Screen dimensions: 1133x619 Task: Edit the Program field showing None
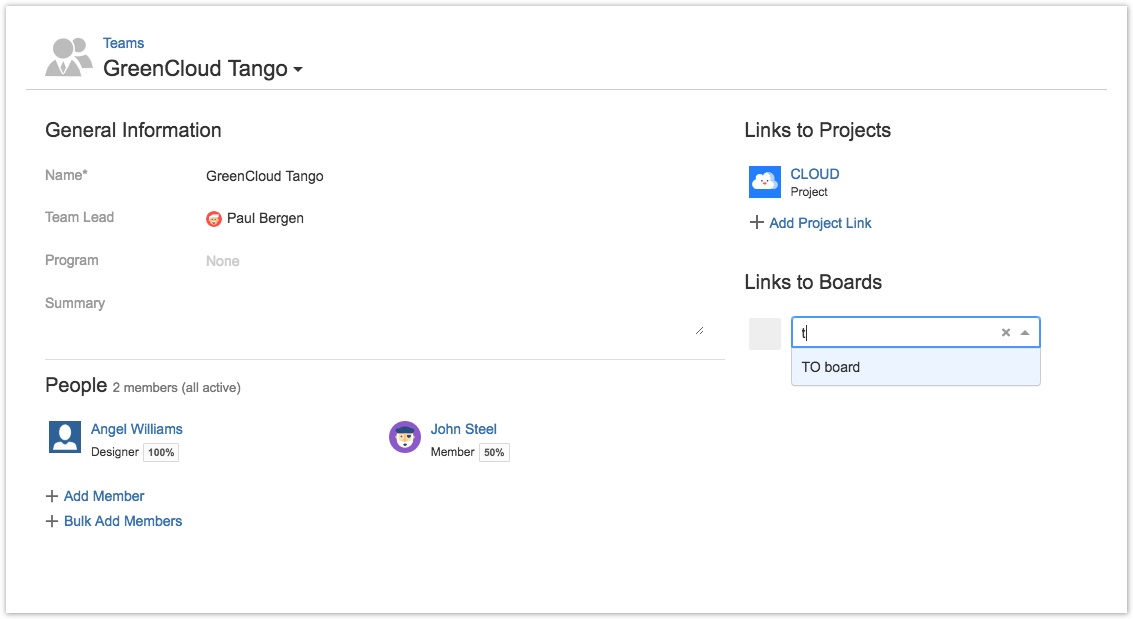pos(223,261)
